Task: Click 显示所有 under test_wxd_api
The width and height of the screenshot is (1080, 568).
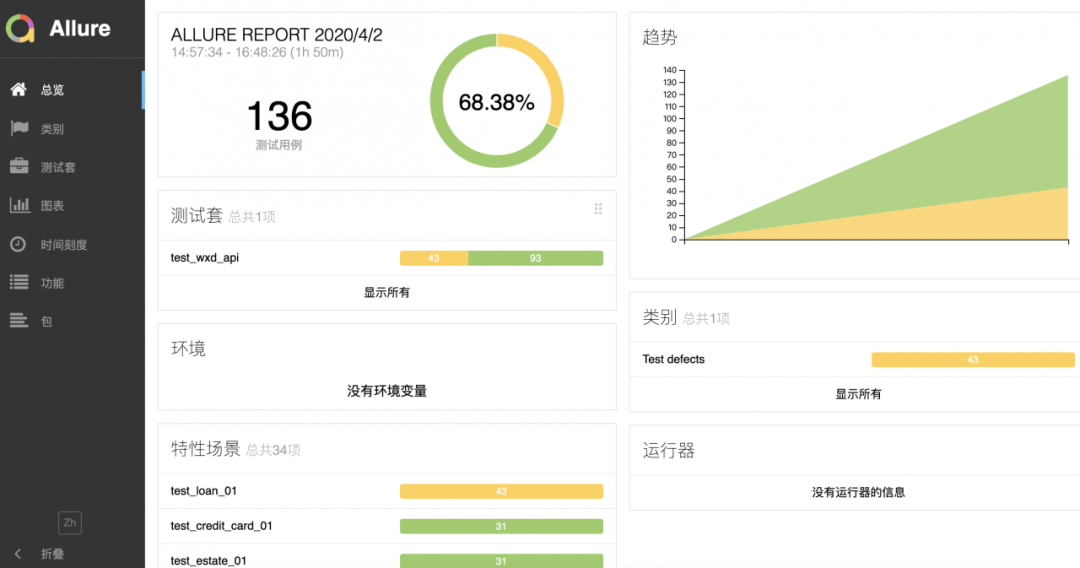Action: pyautogui.click(x=386, y=293)
